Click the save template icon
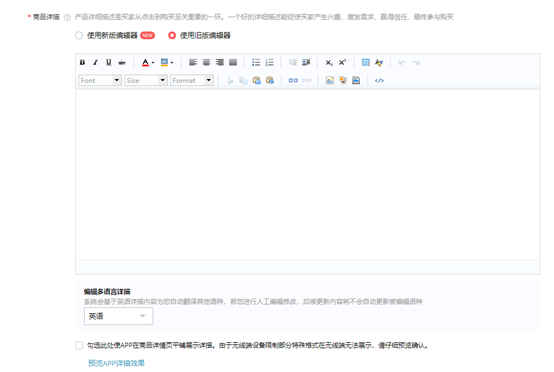Screen dimensions: 554x372 pyautogui.click(x=356, y=81)
